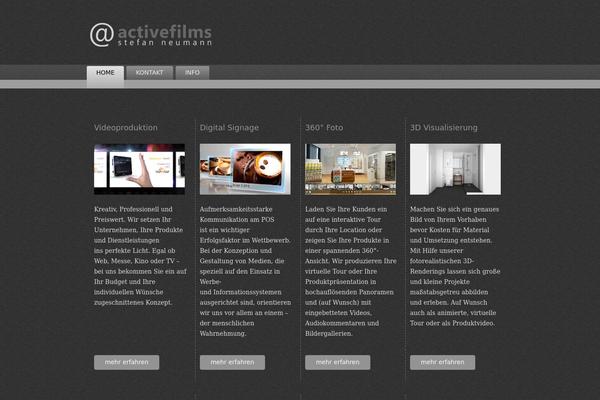
Task: Click mehr erfahren under 3D Visualisierung
Action: tap(443, 362)
